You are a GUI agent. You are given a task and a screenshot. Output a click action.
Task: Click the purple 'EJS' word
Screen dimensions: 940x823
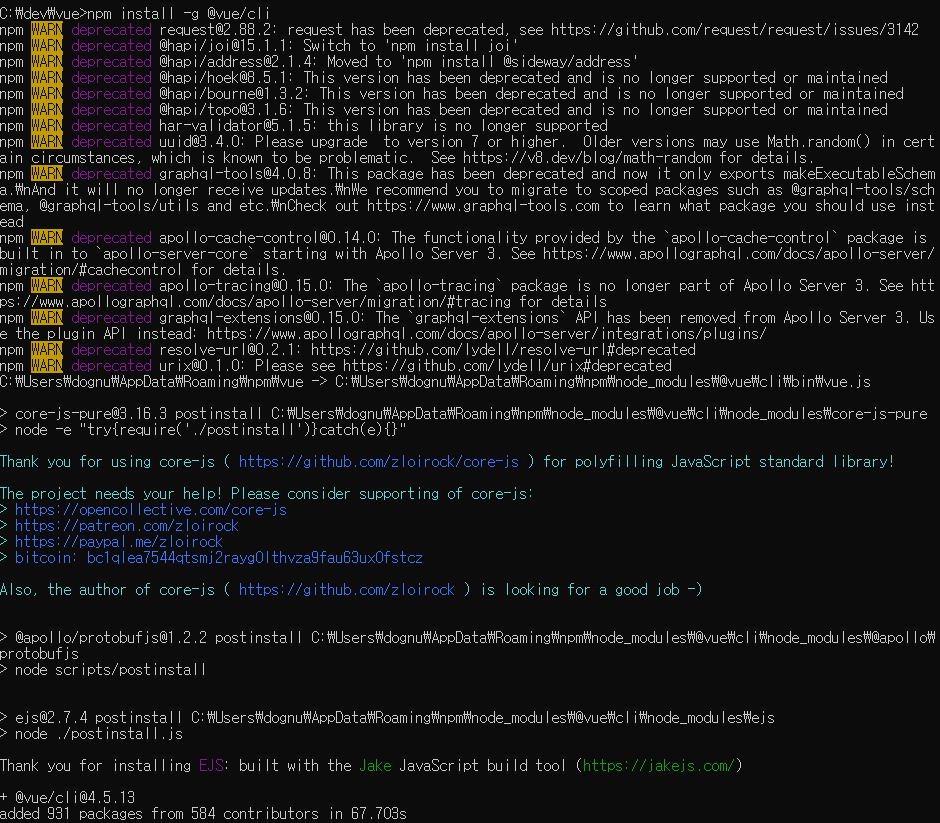click(x=211, y=765)
